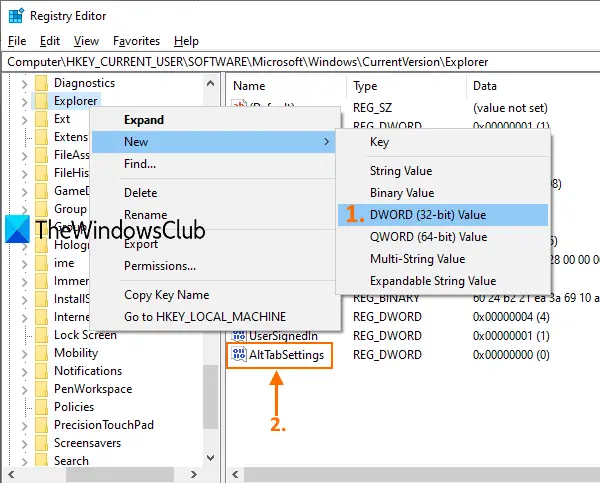Create a new Key from submenu
The height and width of the screenshot is (483, 600).
coord(443,142)
